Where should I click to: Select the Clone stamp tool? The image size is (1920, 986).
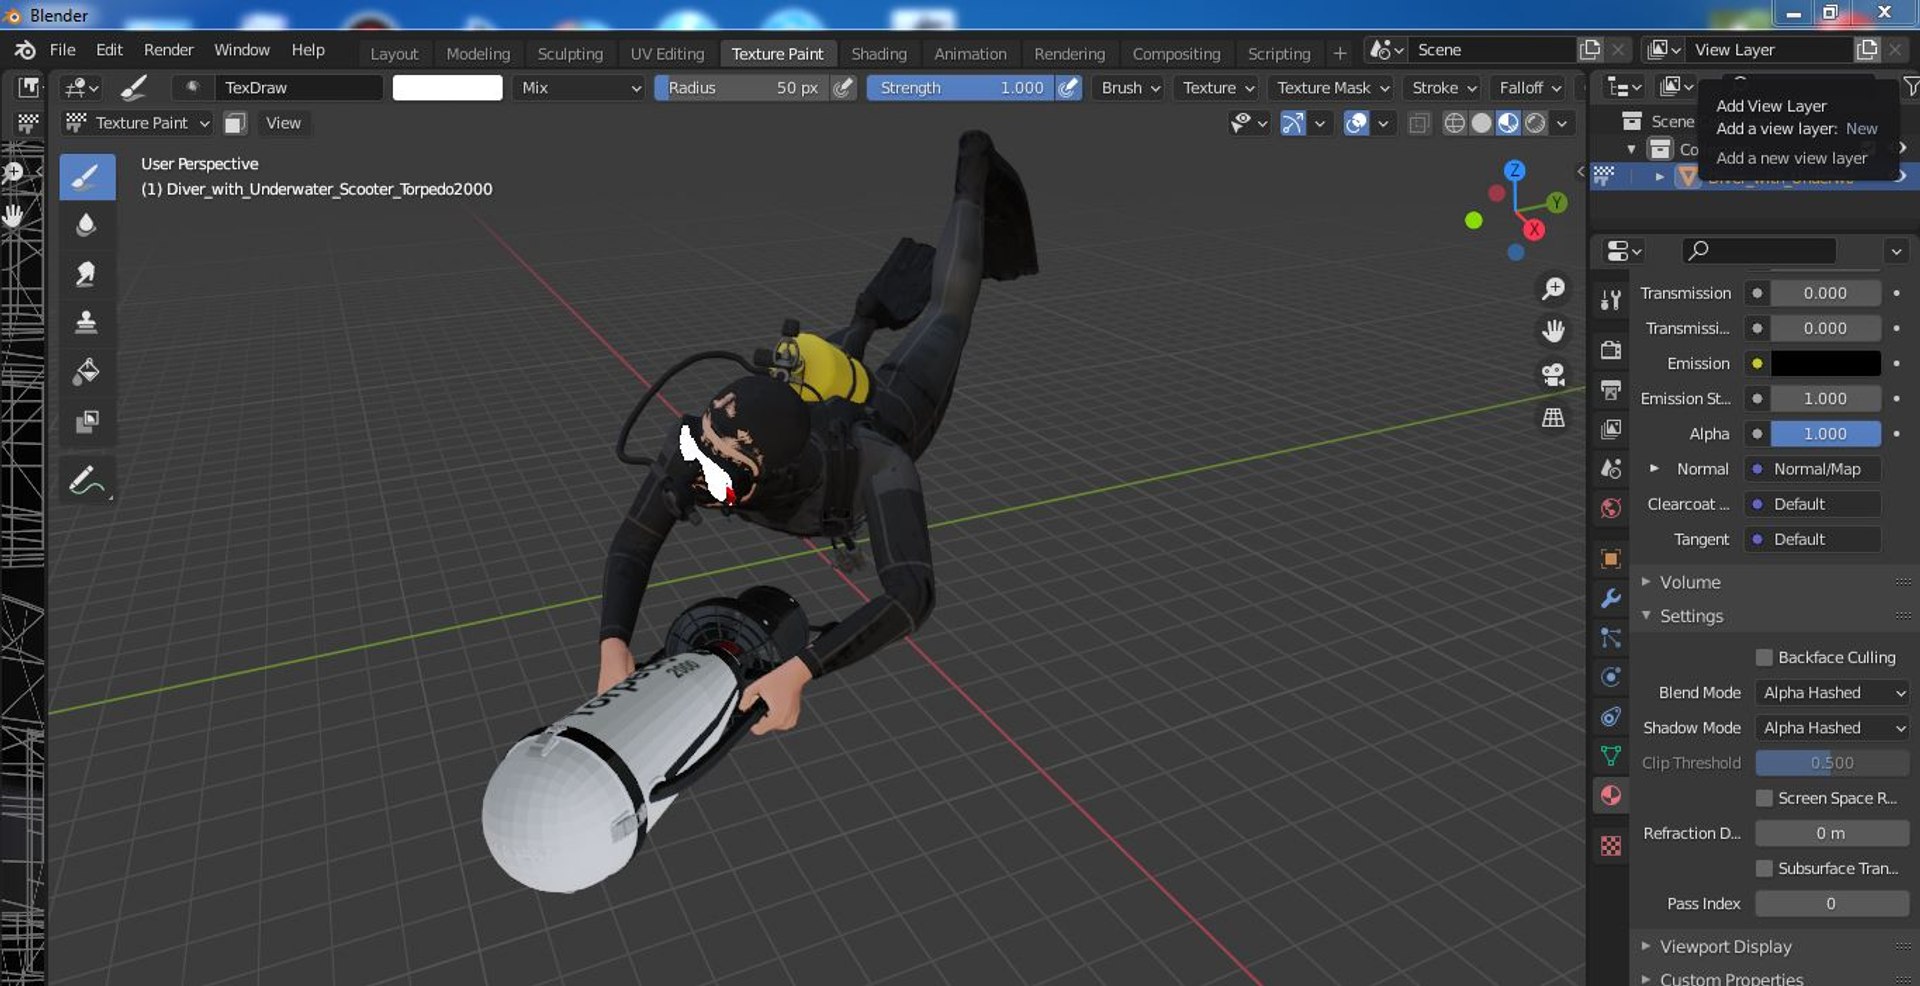click(87, 322)
